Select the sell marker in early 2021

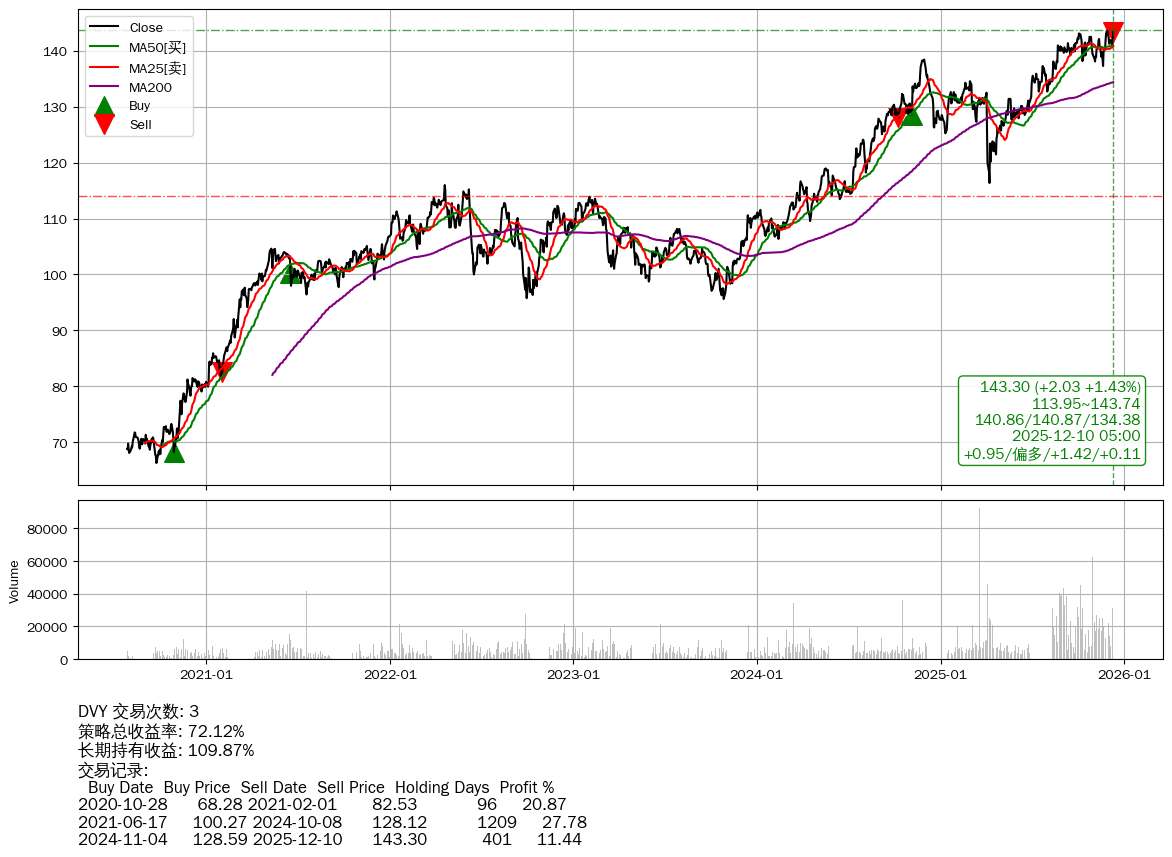[x=222, y=372]
